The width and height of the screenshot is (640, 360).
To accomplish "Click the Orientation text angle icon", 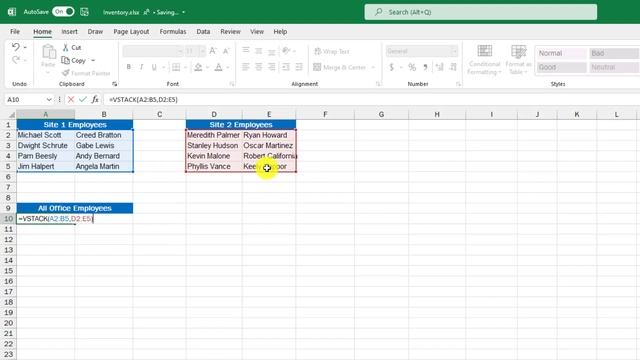I will (x=286, y=51).
